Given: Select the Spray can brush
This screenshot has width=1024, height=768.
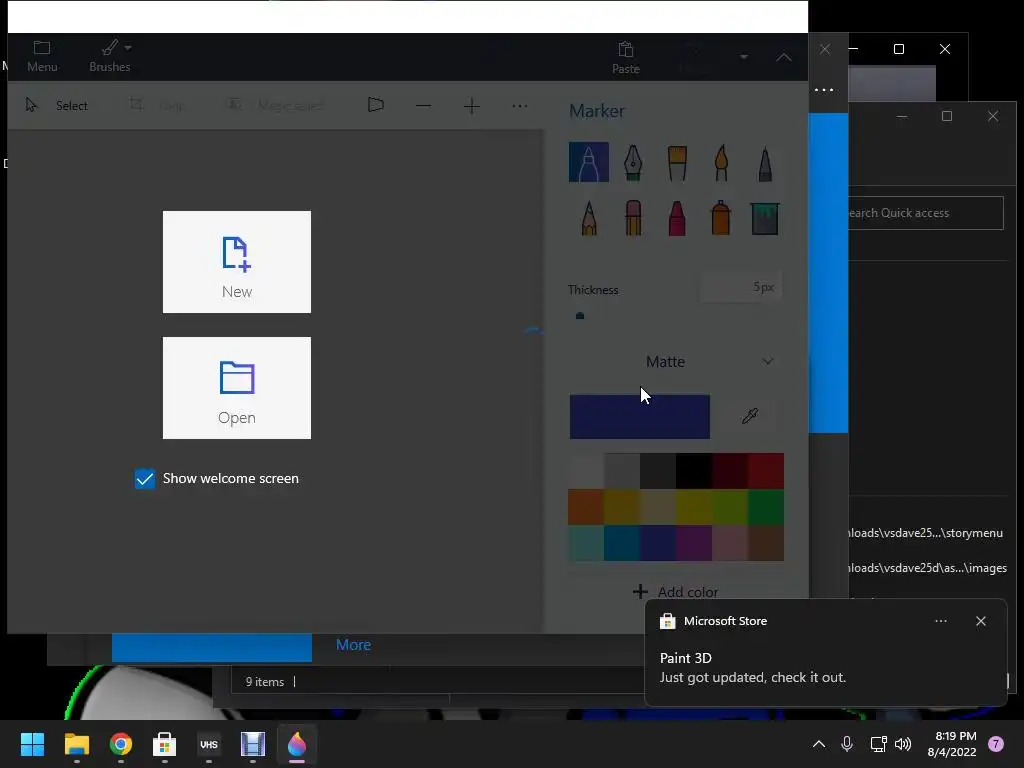Looking at the screenshot, I should (721, 217).
